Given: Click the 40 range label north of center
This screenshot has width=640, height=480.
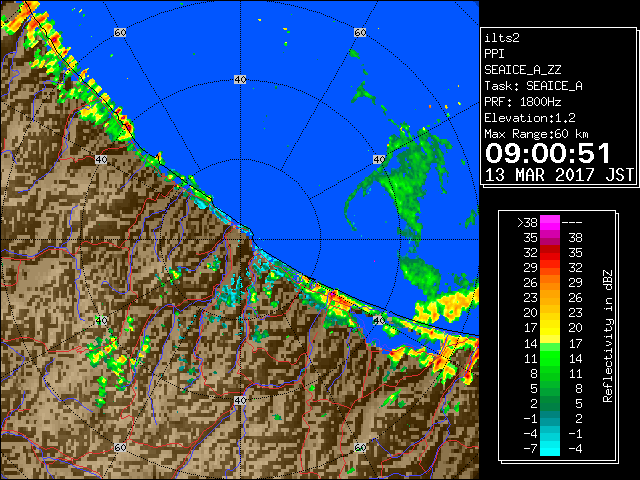Looking at the screenshot, I should (x=240, y=80).
